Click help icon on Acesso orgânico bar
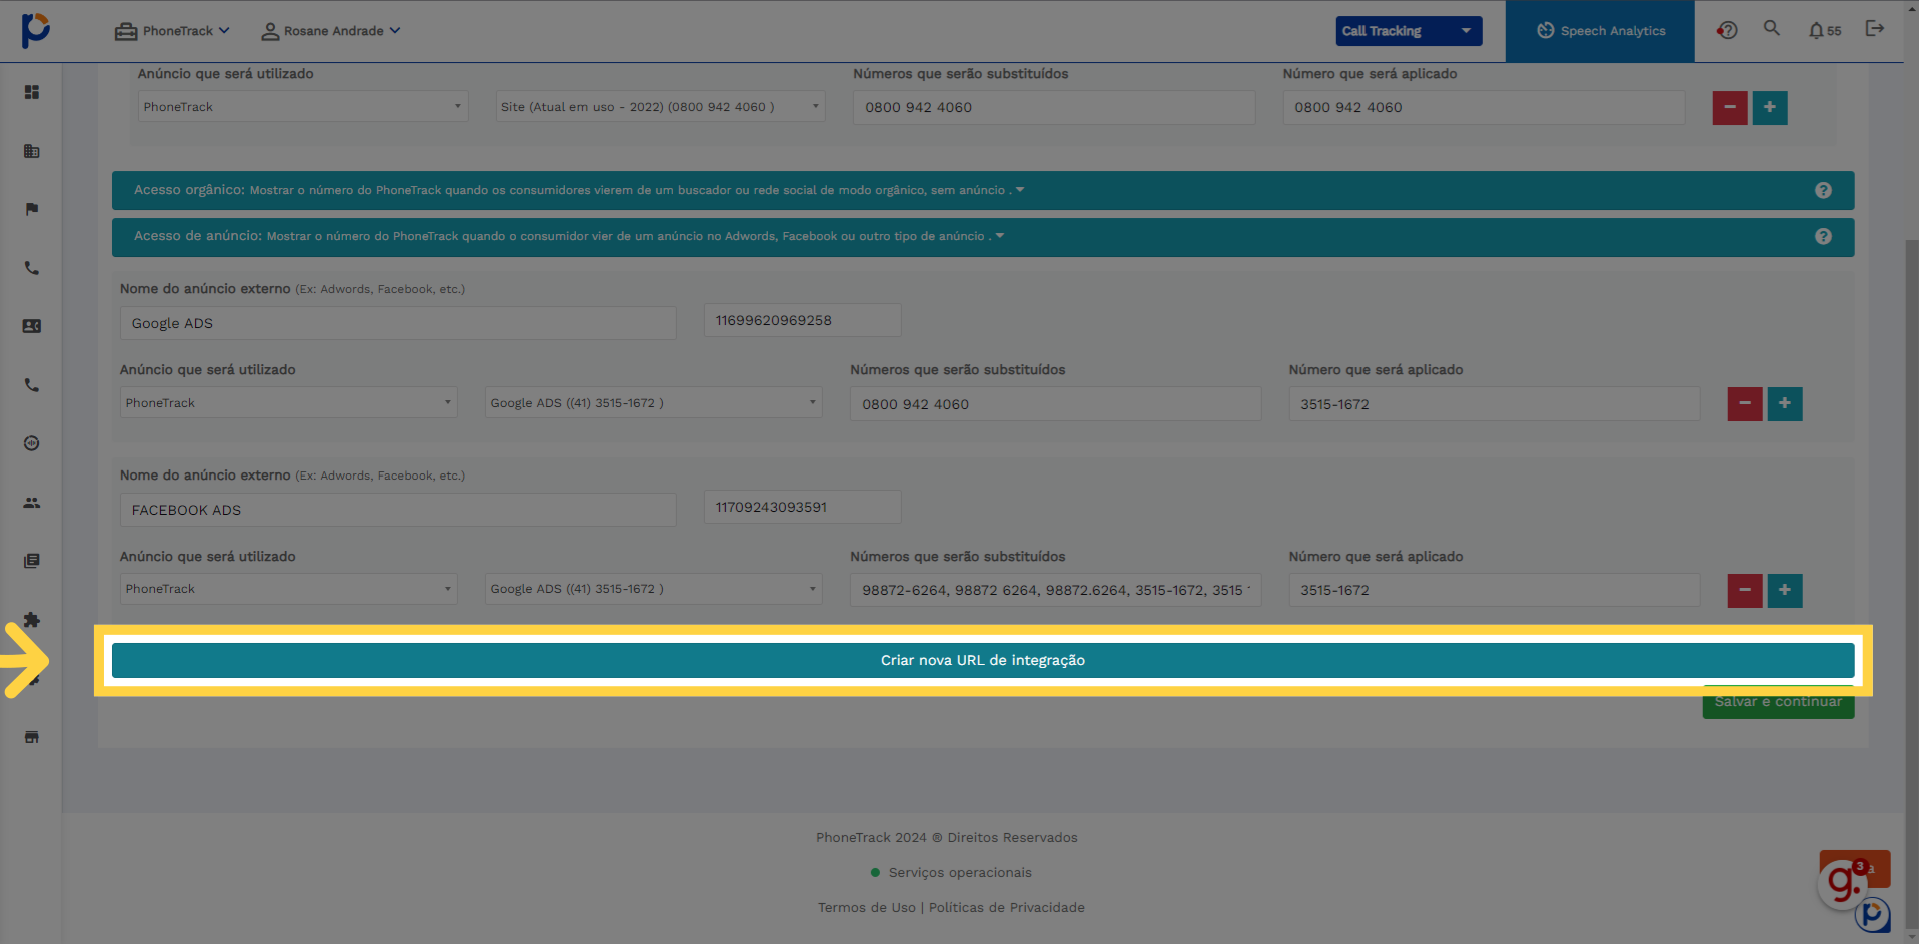 [x=1823, y=190]
